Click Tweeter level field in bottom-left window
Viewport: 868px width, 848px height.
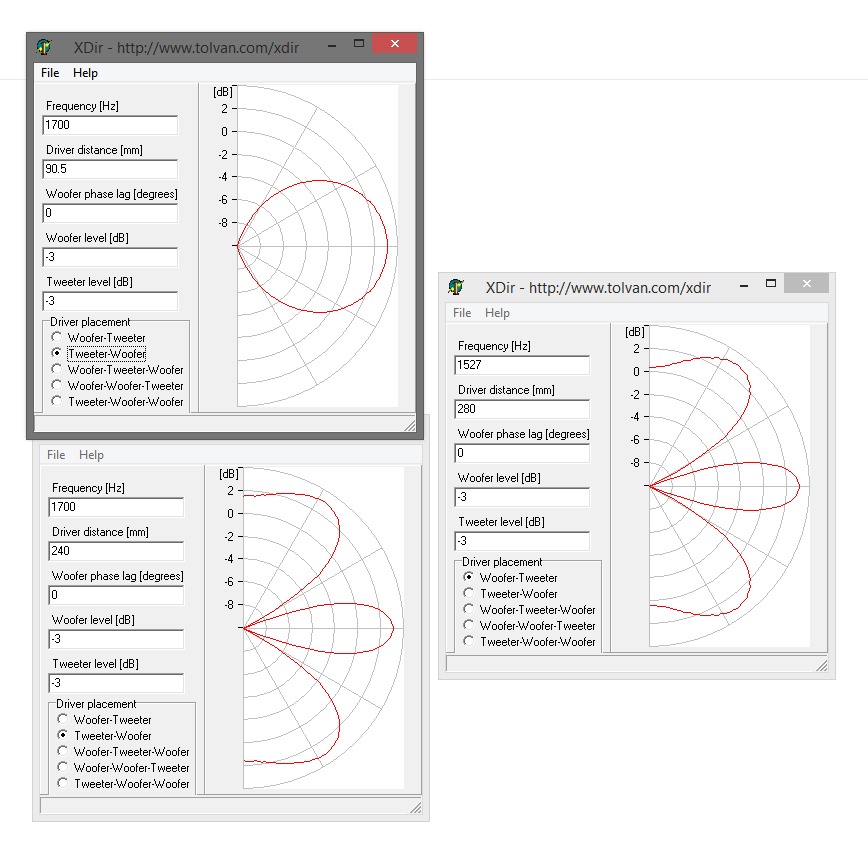pyautogui.click(x=116, y=683)
